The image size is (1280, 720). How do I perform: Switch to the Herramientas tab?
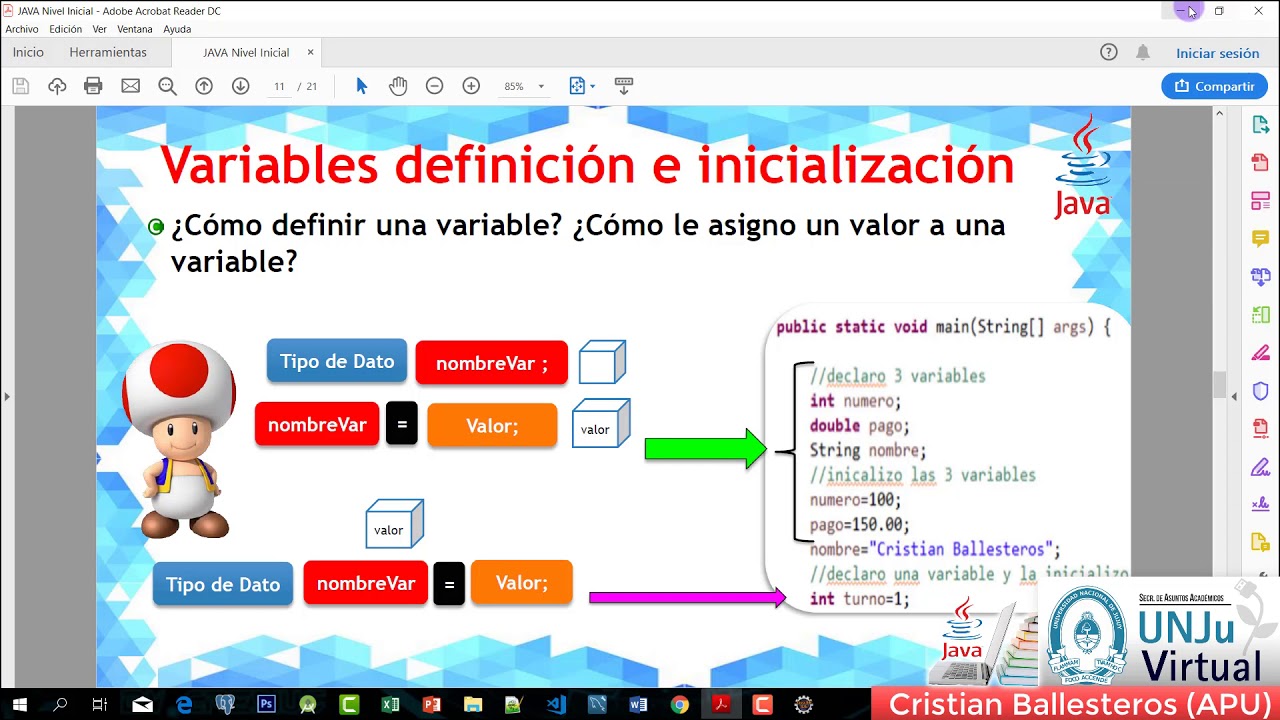108,52
